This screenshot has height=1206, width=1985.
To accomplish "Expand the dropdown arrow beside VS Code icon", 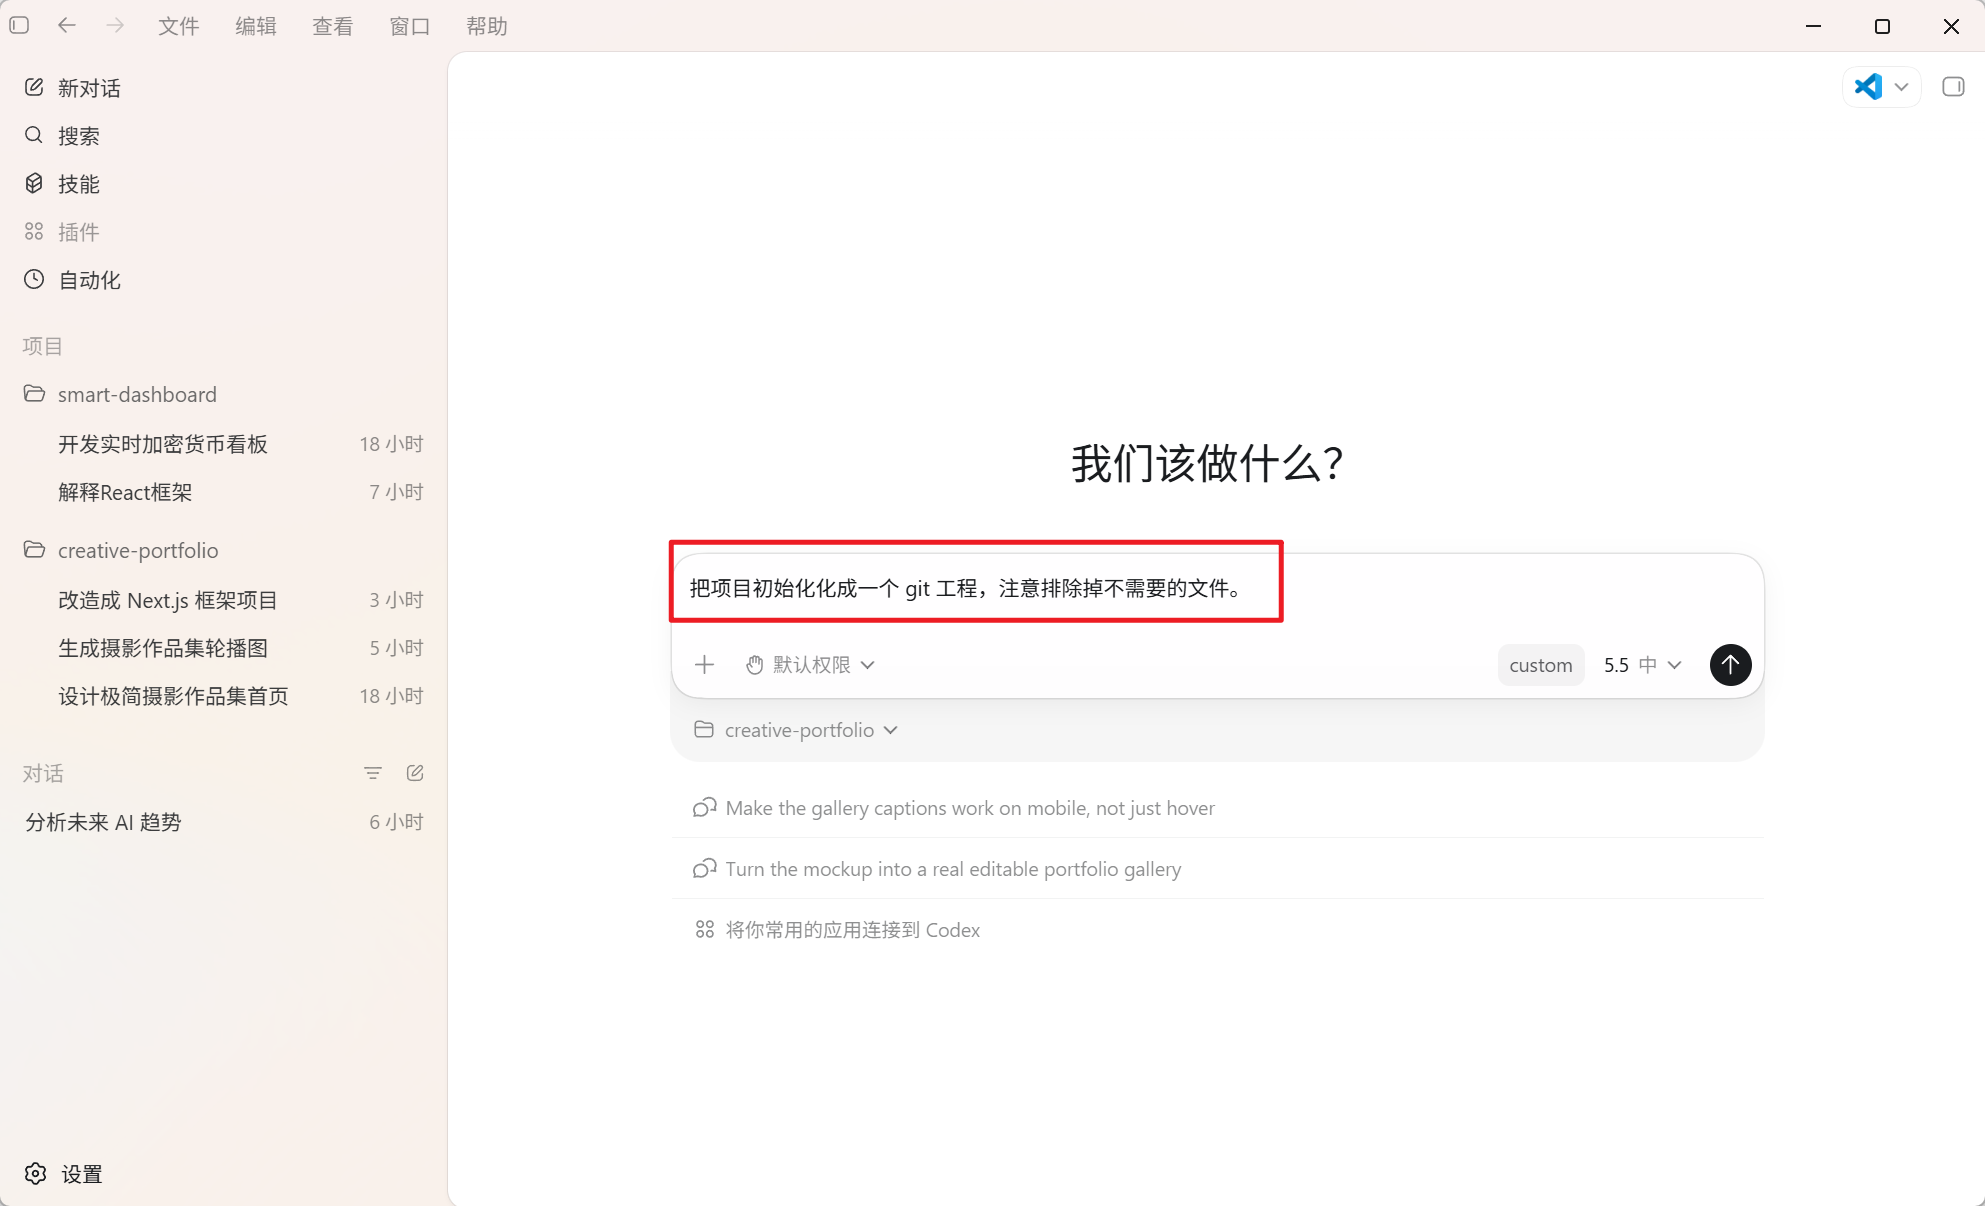I will 1902,87.
